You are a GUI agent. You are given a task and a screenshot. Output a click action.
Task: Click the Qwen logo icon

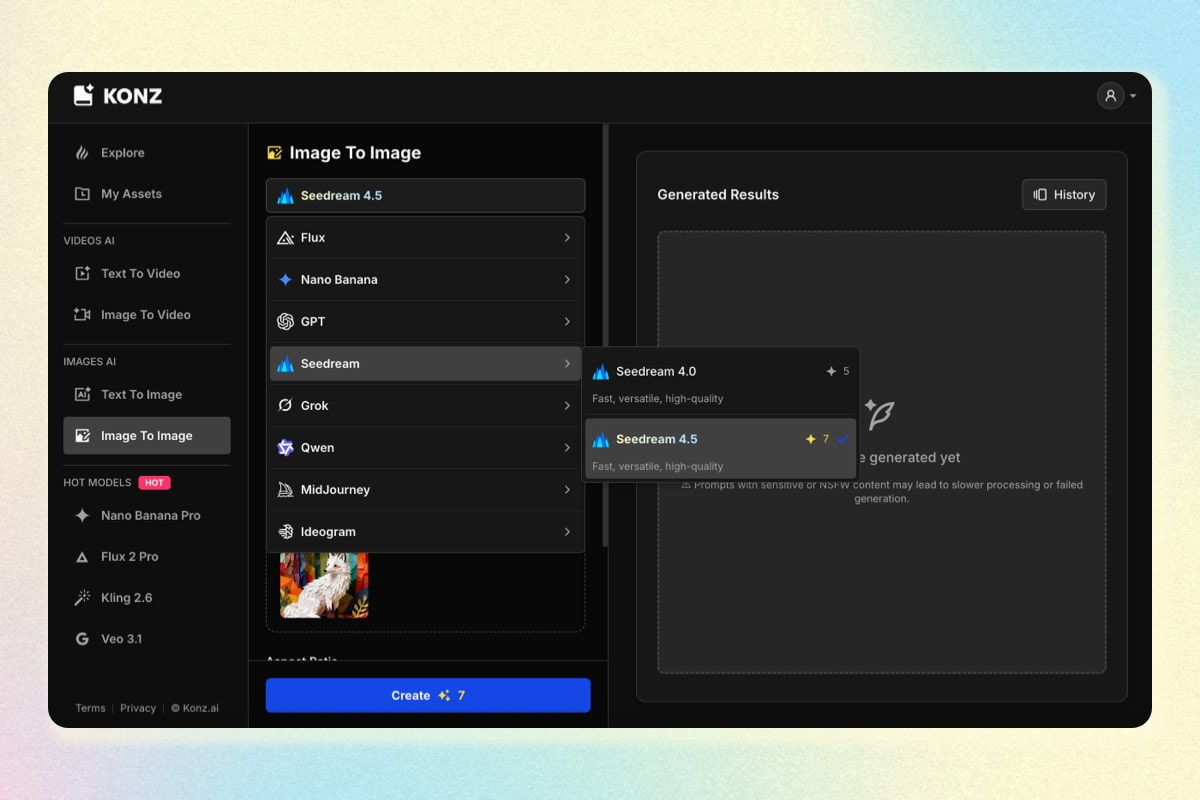[x=285, y=448]
